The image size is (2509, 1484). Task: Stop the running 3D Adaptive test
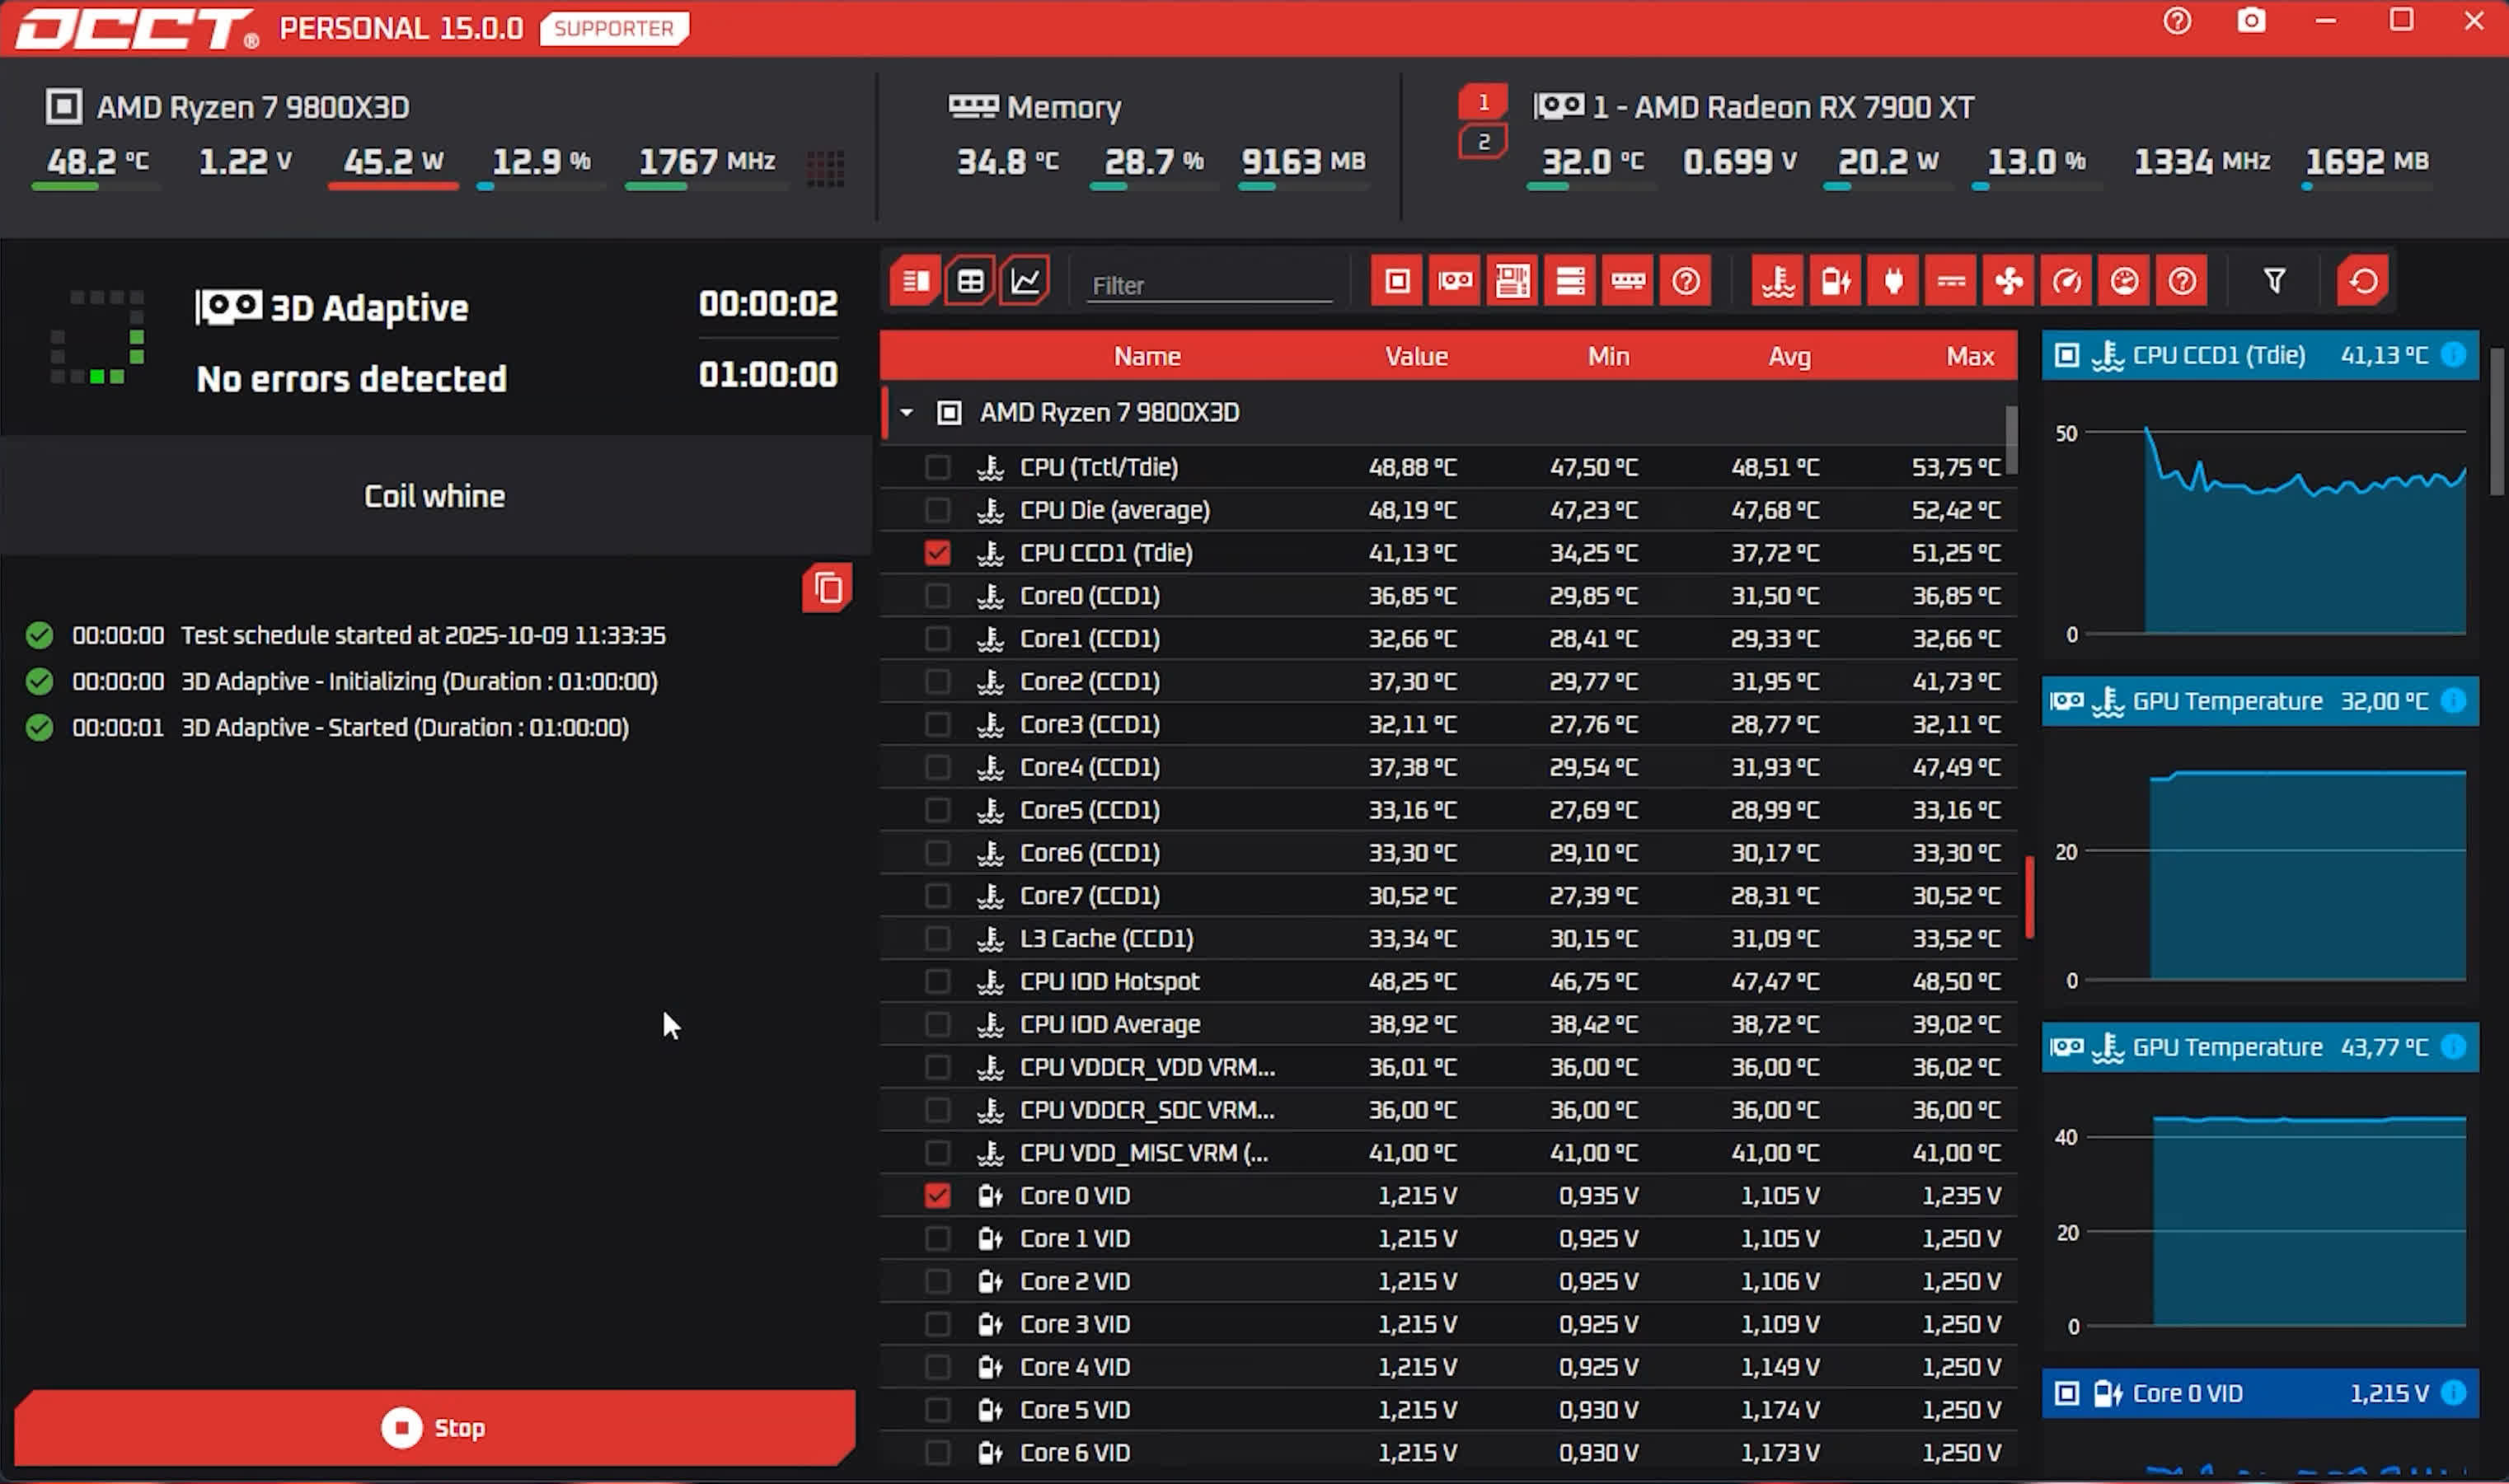tap(434, 1428)
